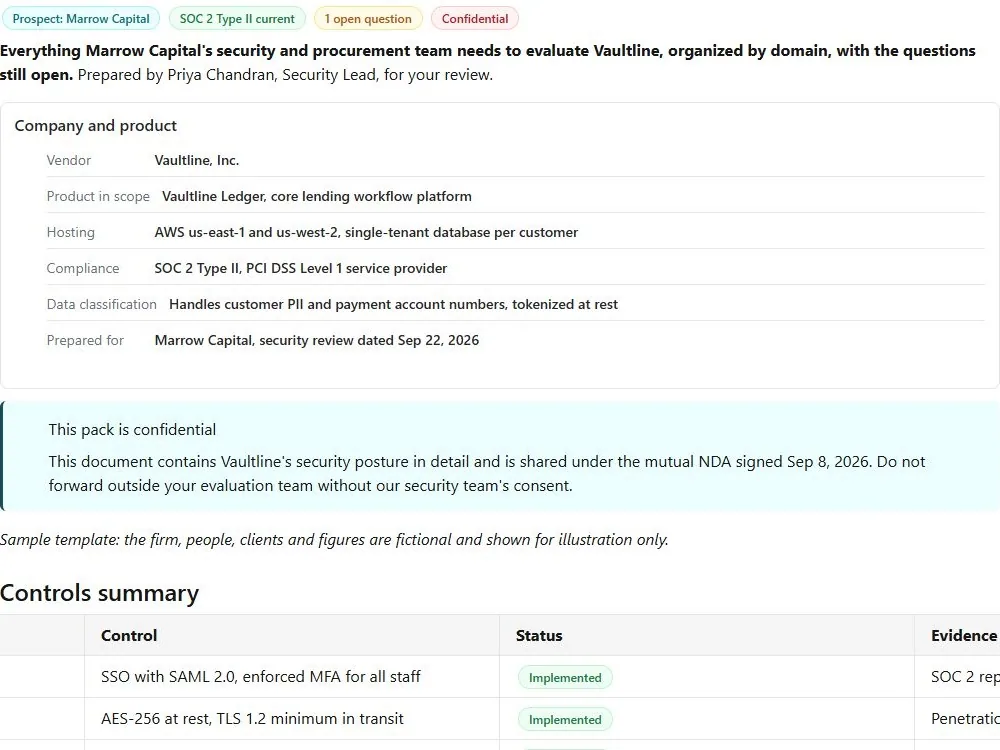Click the 'Data classification' label

[101, 304]
